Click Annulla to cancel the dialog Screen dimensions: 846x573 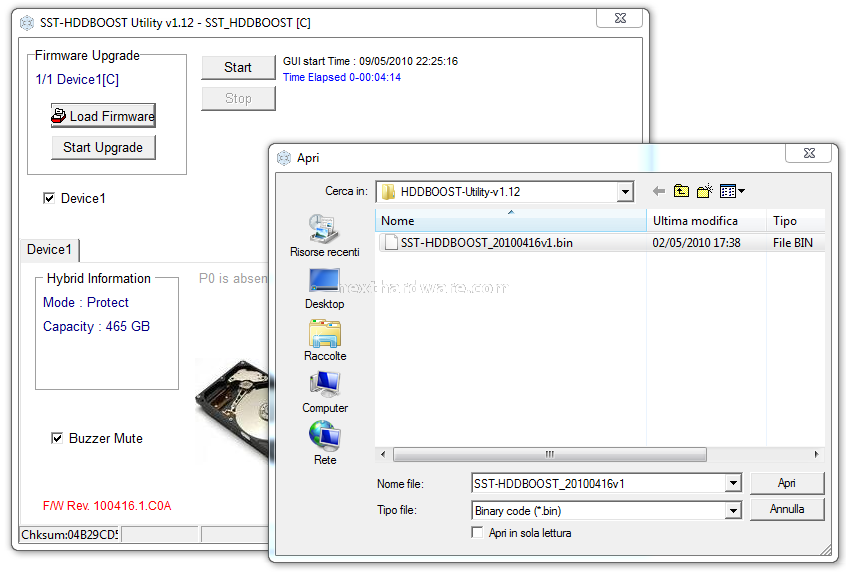(787, 509)
